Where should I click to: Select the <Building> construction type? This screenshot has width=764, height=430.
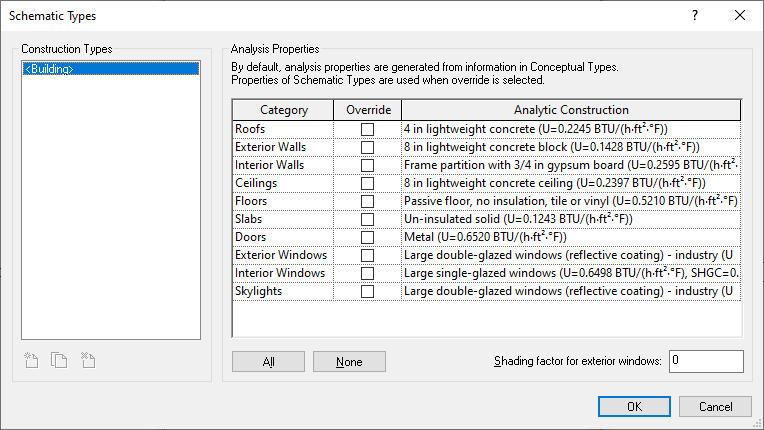(50, 69)
